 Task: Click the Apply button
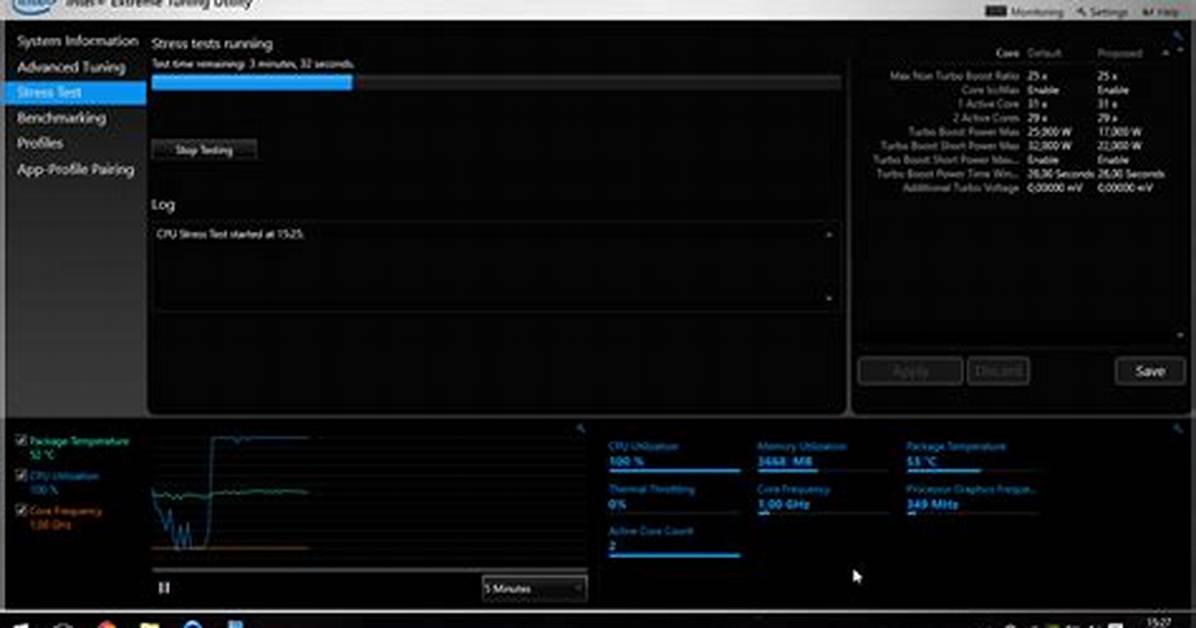point(910,371)
